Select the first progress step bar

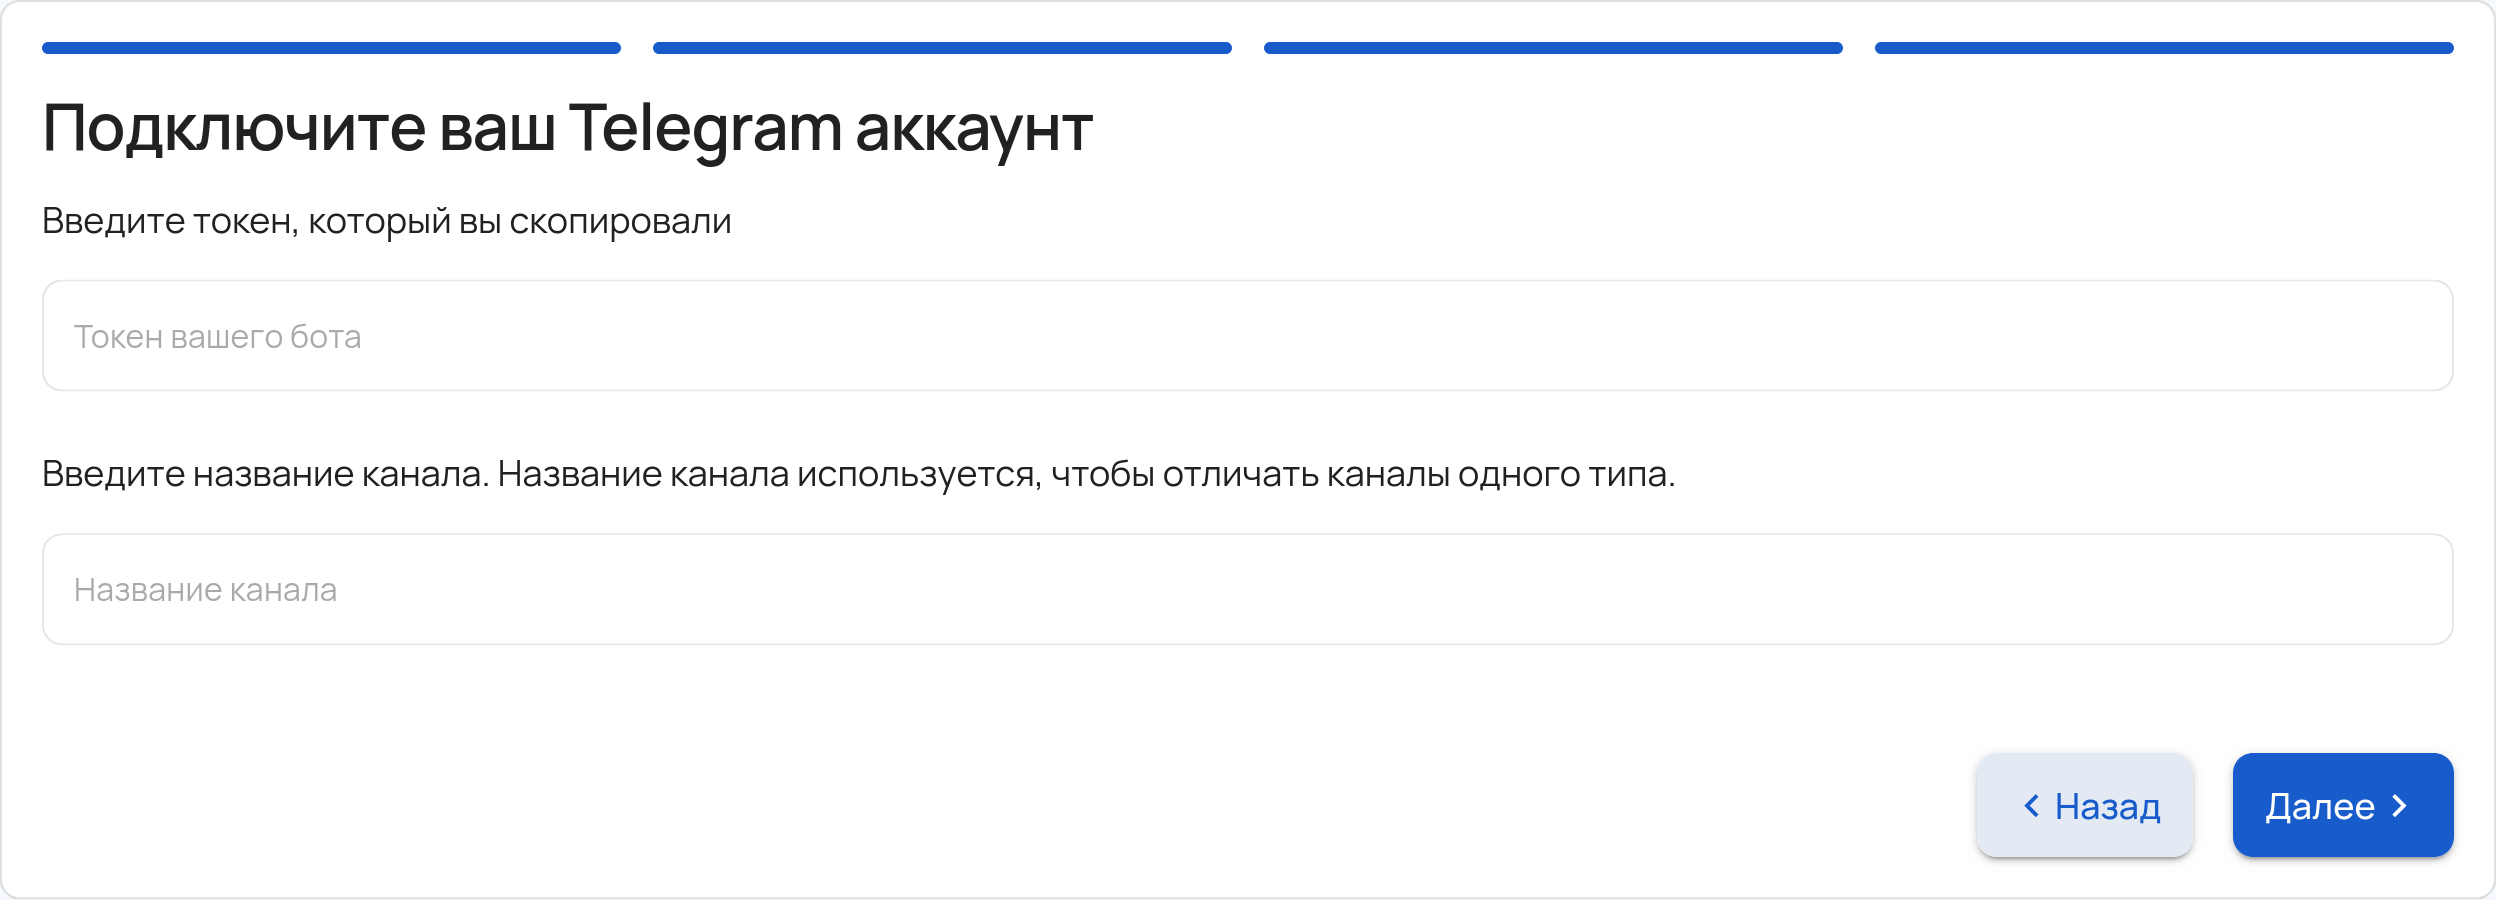click(331, 48)
